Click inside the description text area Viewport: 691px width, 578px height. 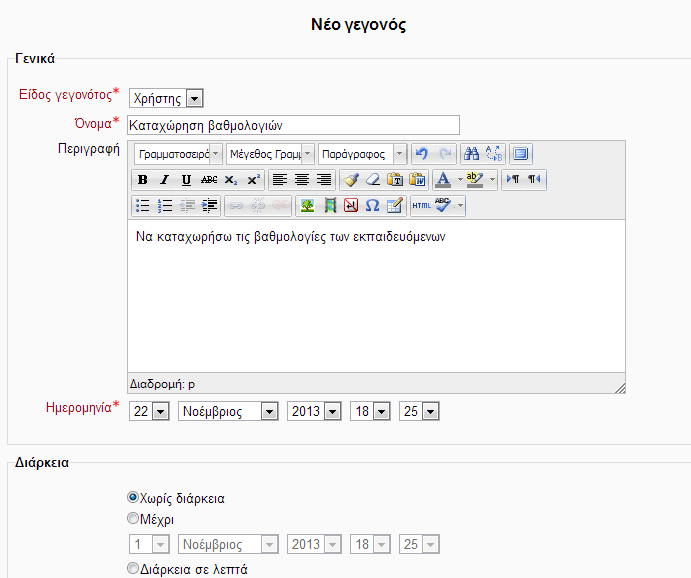[x=376, y=296]
